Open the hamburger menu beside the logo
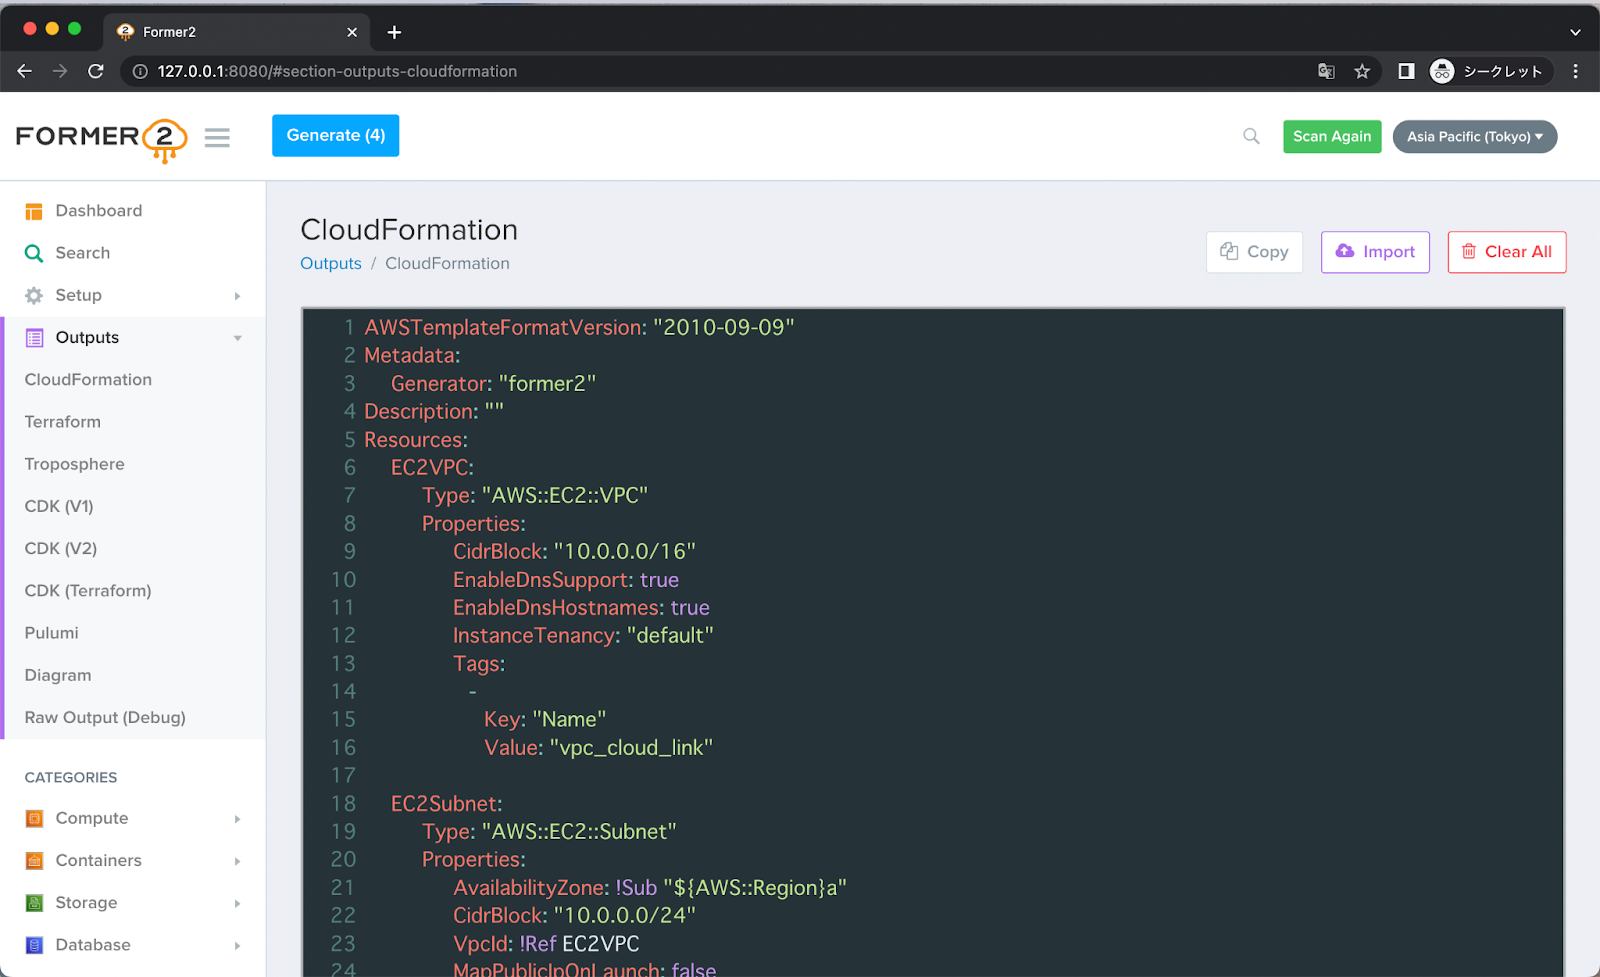This screenshot has height=977, width=1600. (217, 137)
